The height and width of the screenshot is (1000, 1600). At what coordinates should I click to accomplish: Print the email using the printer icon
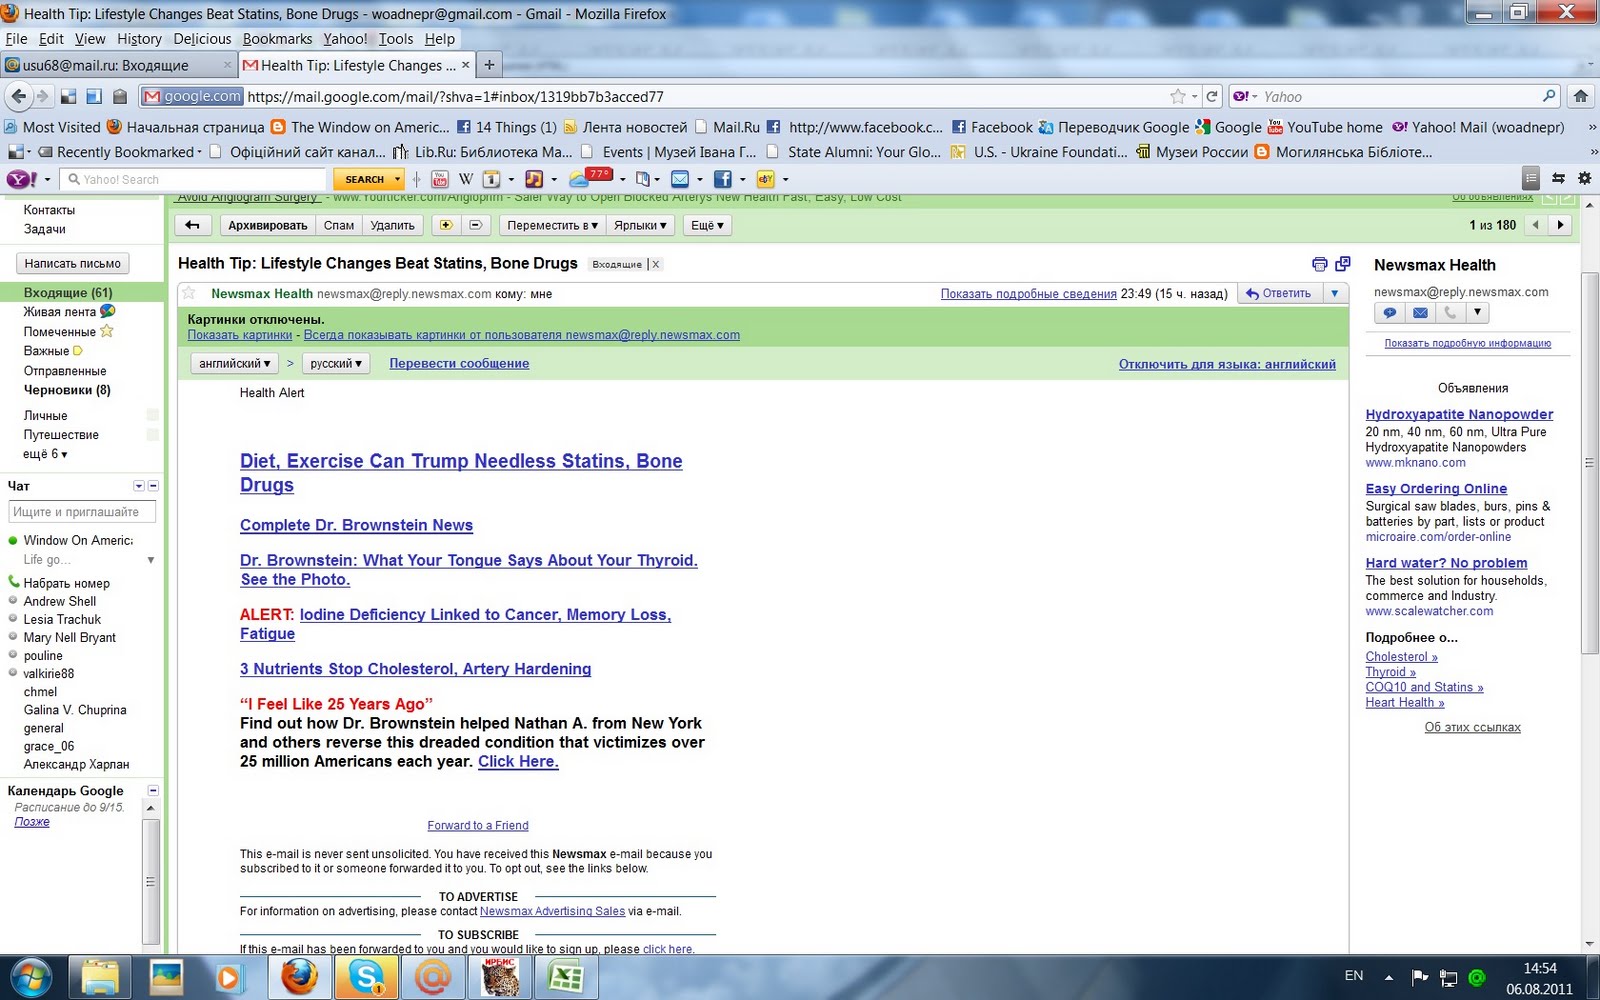coord(1319,264)
